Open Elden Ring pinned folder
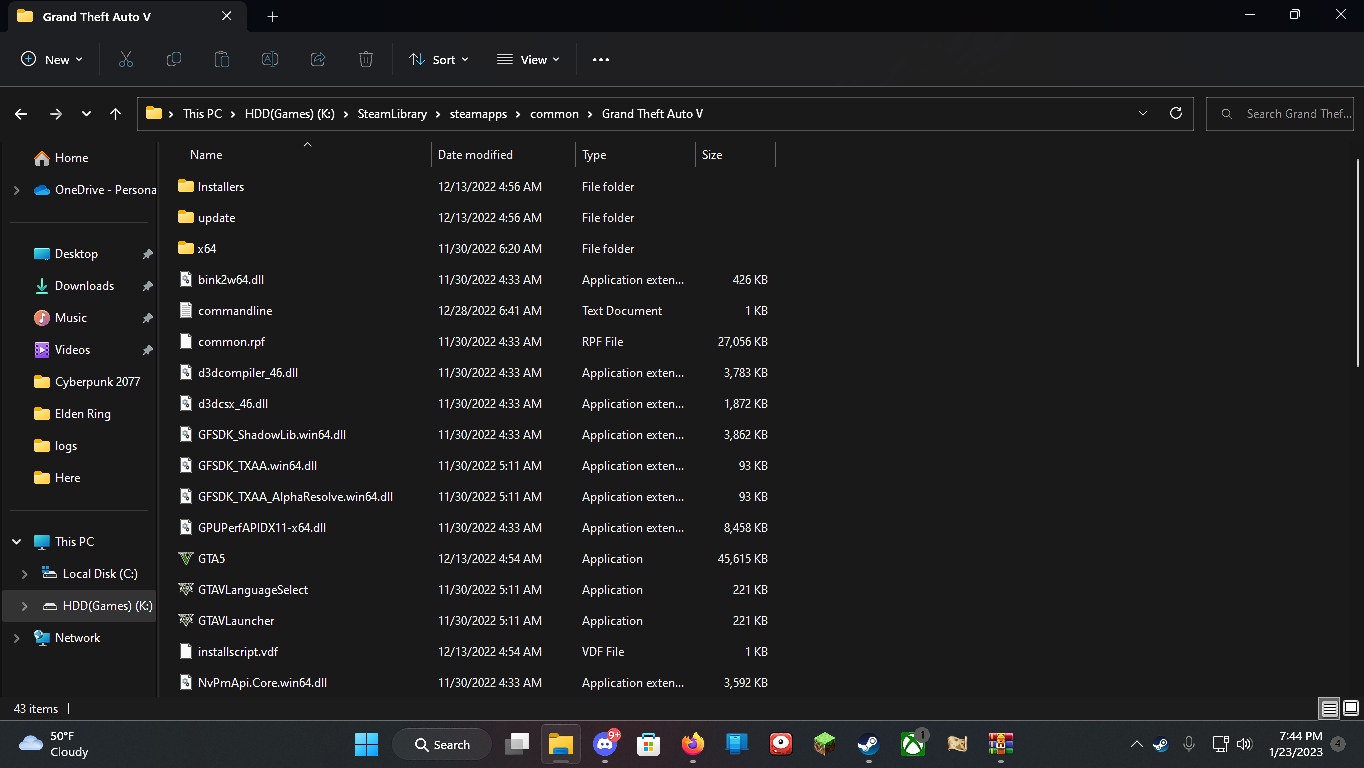 click(x=83, y=414)
